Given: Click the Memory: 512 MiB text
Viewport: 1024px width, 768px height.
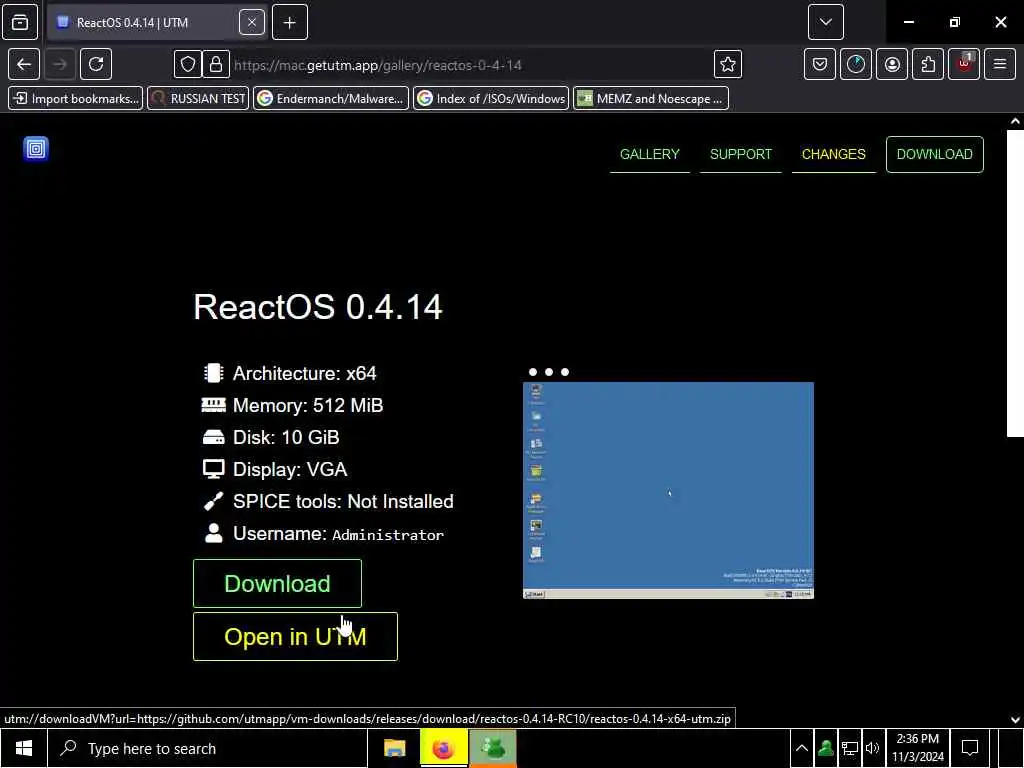Looking at the screenshot, I should [308, 406].
